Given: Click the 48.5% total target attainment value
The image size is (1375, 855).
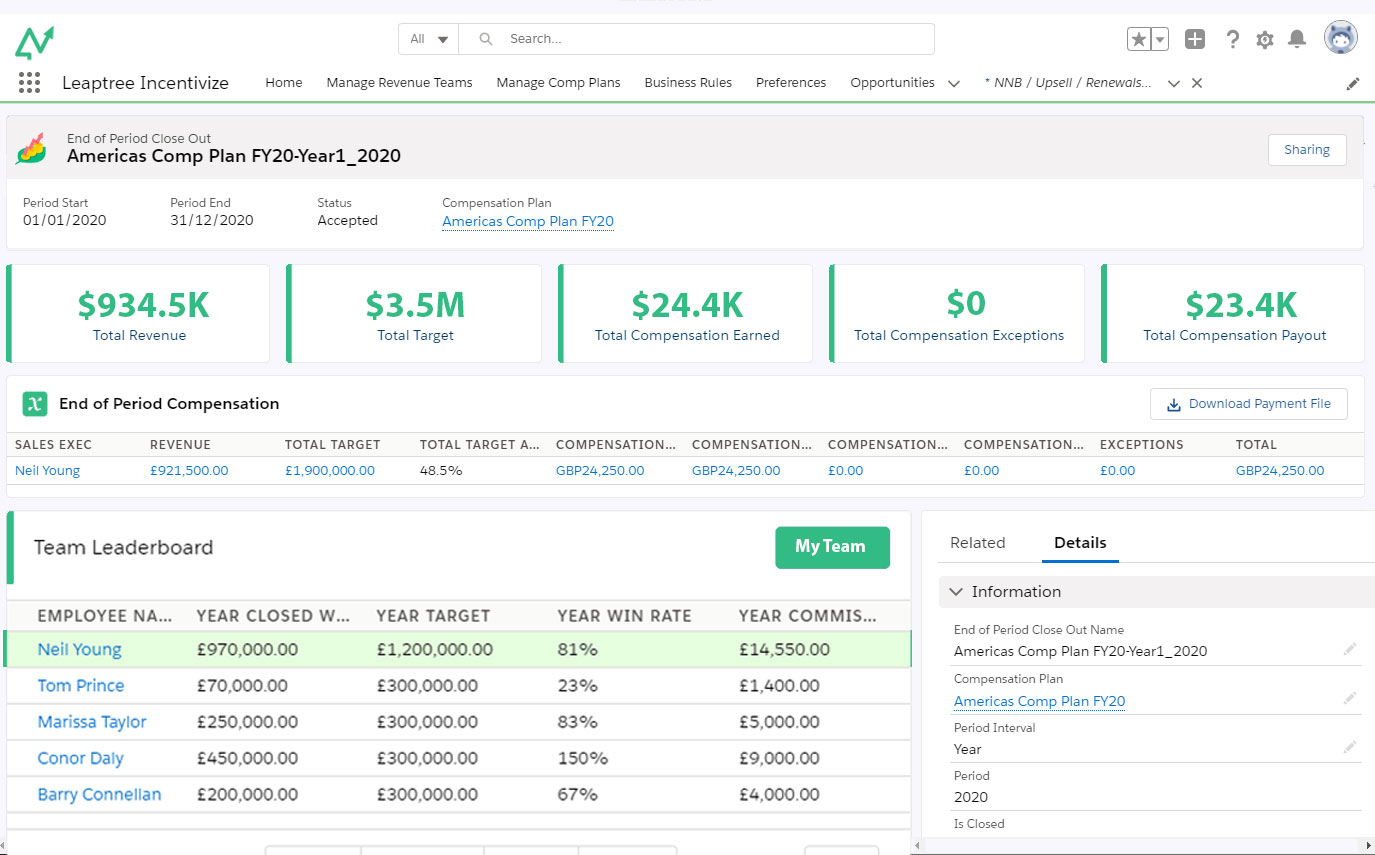Looking at the screenshot, I should [441, 470].
